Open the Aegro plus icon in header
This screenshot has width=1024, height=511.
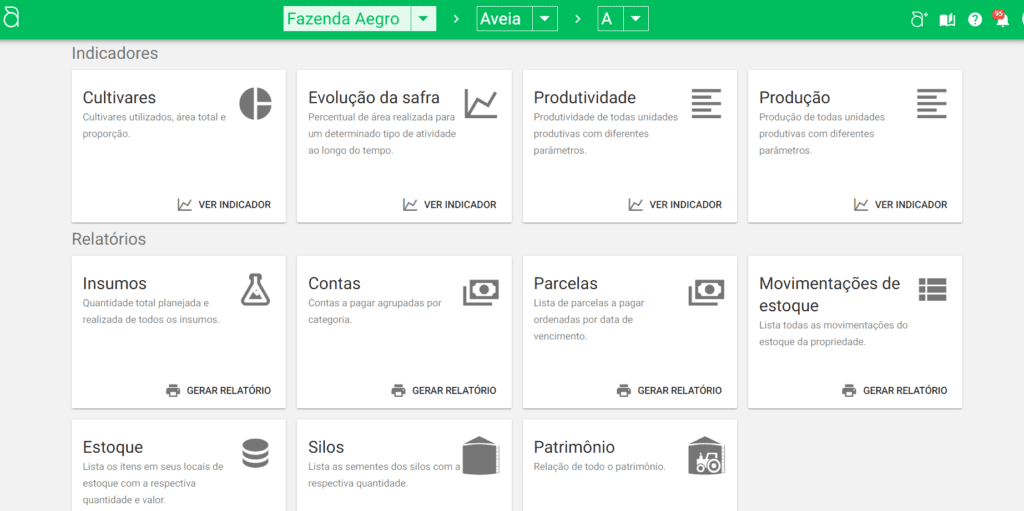[x=918, y=19]
